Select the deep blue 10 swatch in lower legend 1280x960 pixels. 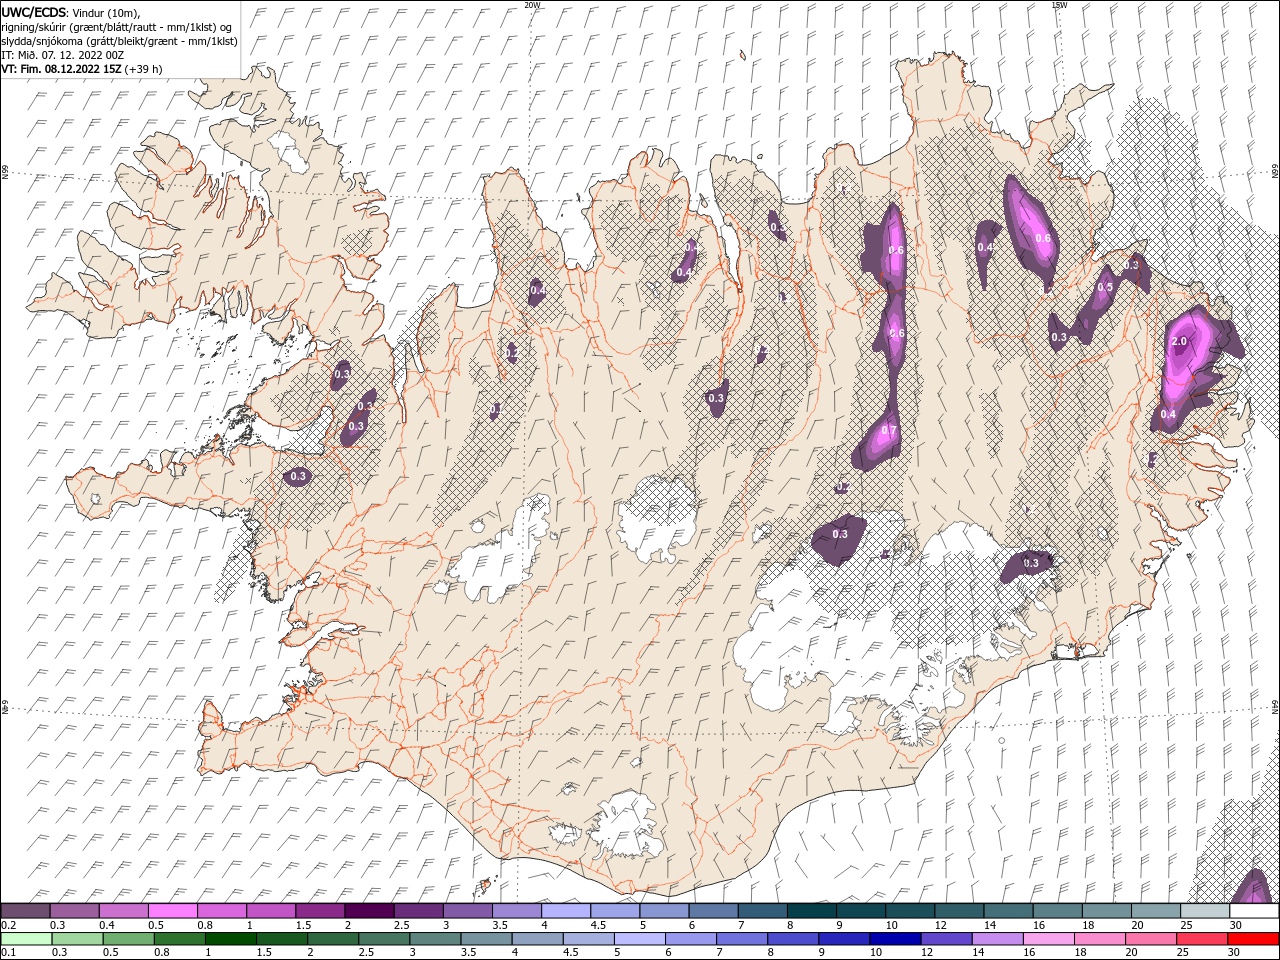pos(894,939)
